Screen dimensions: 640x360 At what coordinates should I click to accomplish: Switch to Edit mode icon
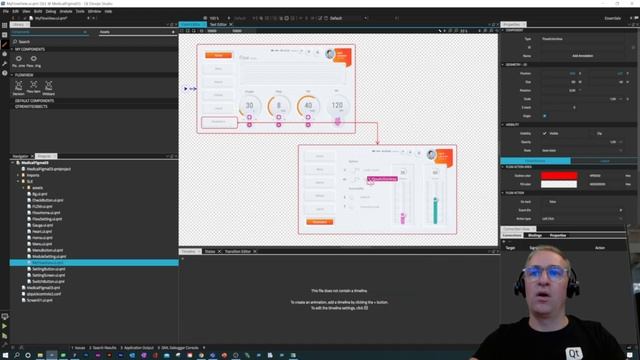click(4, 35)
